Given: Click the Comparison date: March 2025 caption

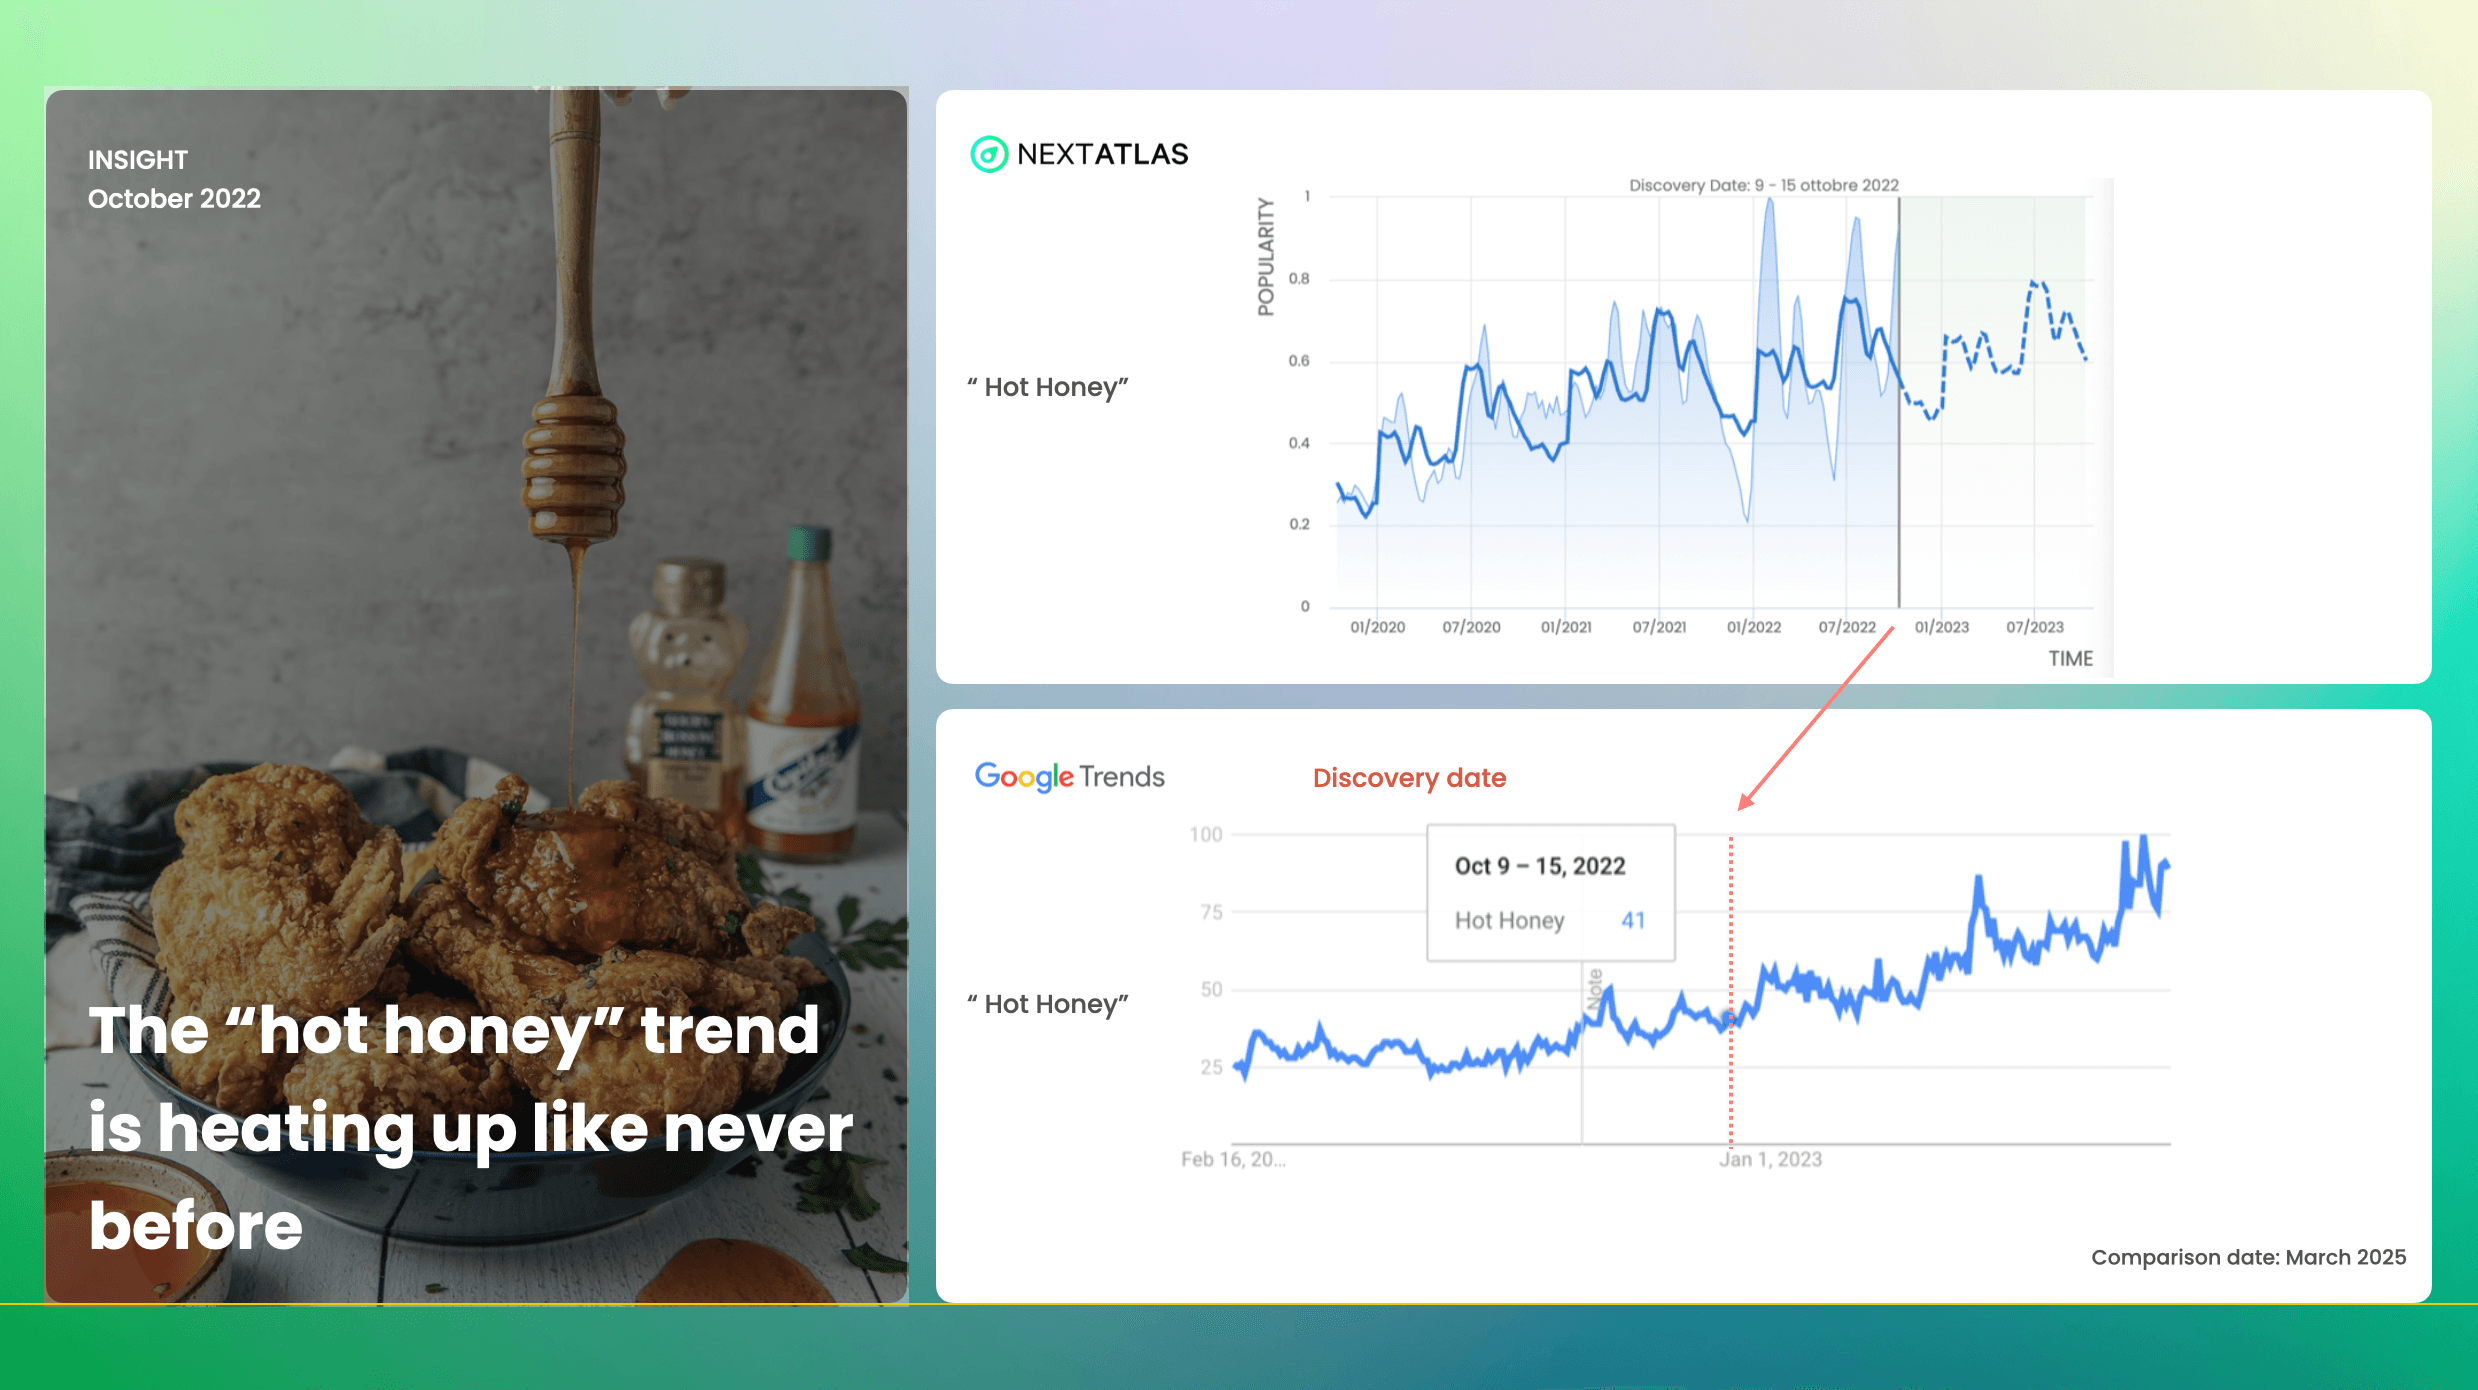Looking at the screenshot, I should pos(2248,1257).
